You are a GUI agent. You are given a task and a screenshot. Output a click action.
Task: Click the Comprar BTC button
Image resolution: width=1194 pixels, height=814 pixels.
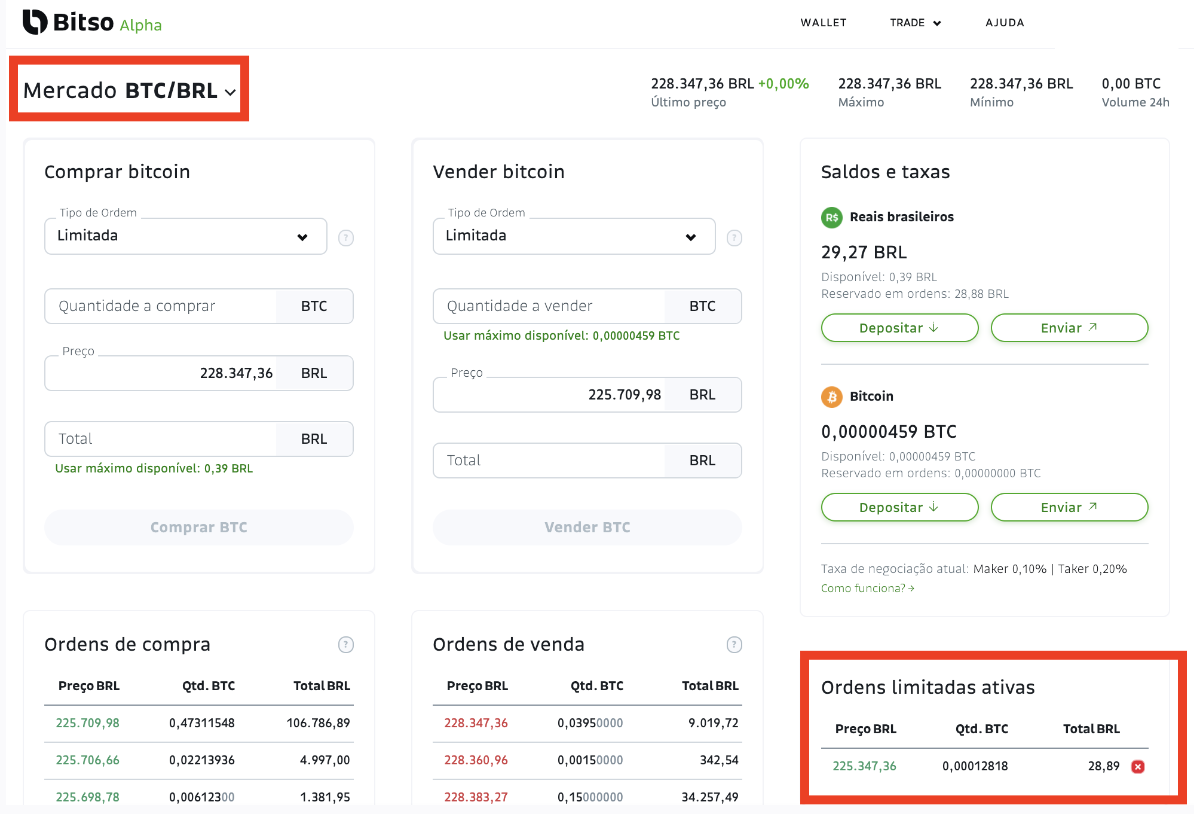point(199,527)
